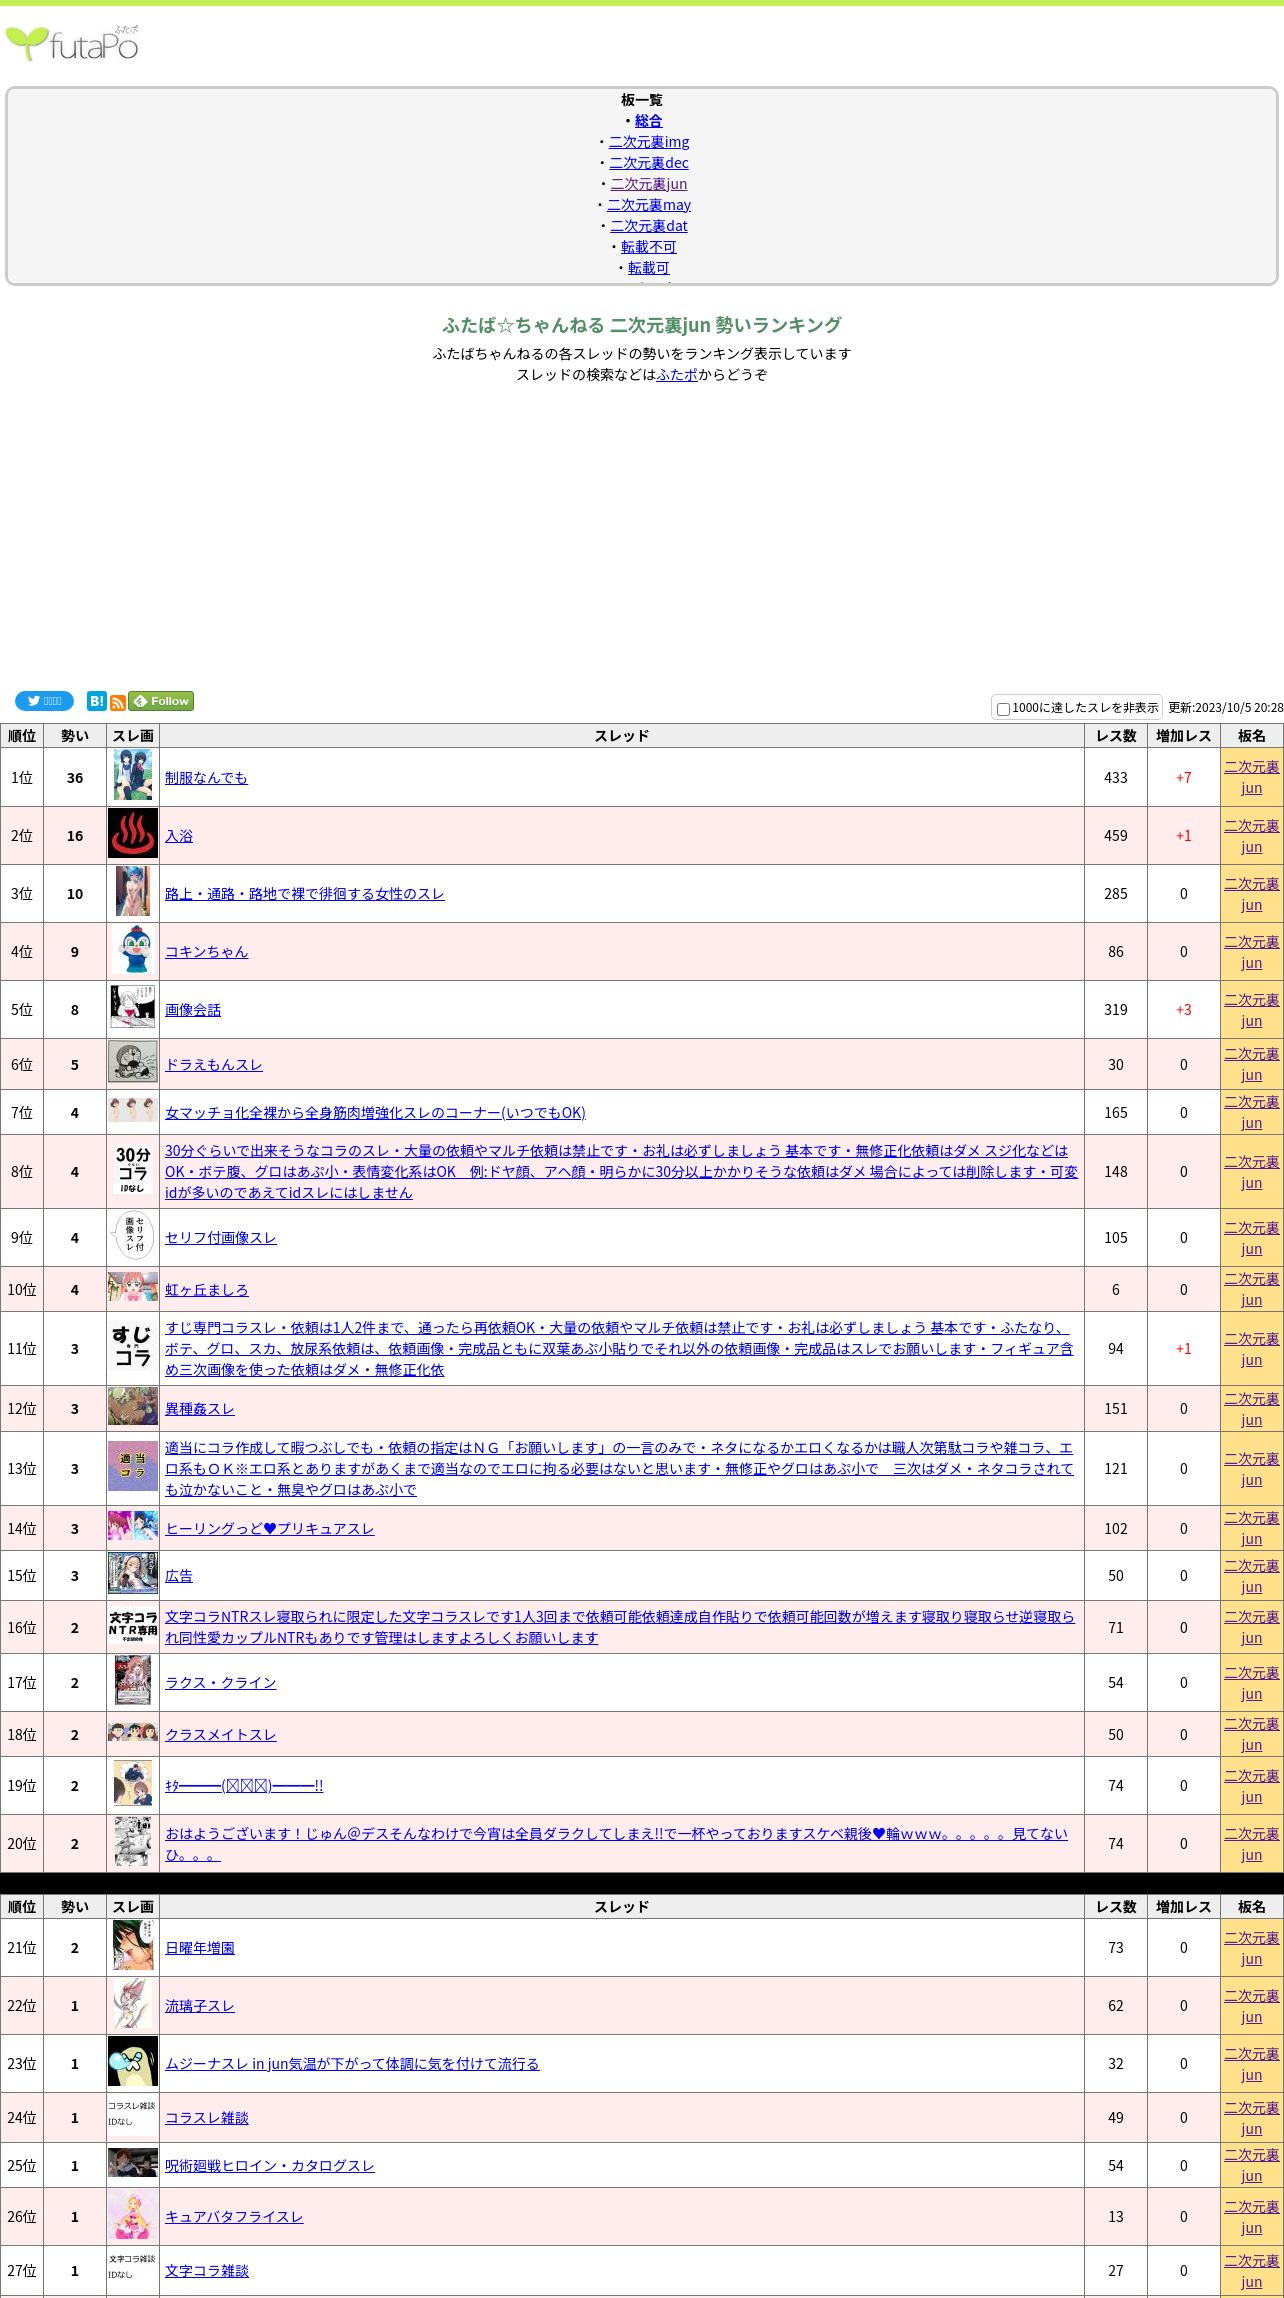Screen dimensions: 1284x2298
Task: Open the 虹ヶ丘ましろ thread
Action: [206, 1290]
